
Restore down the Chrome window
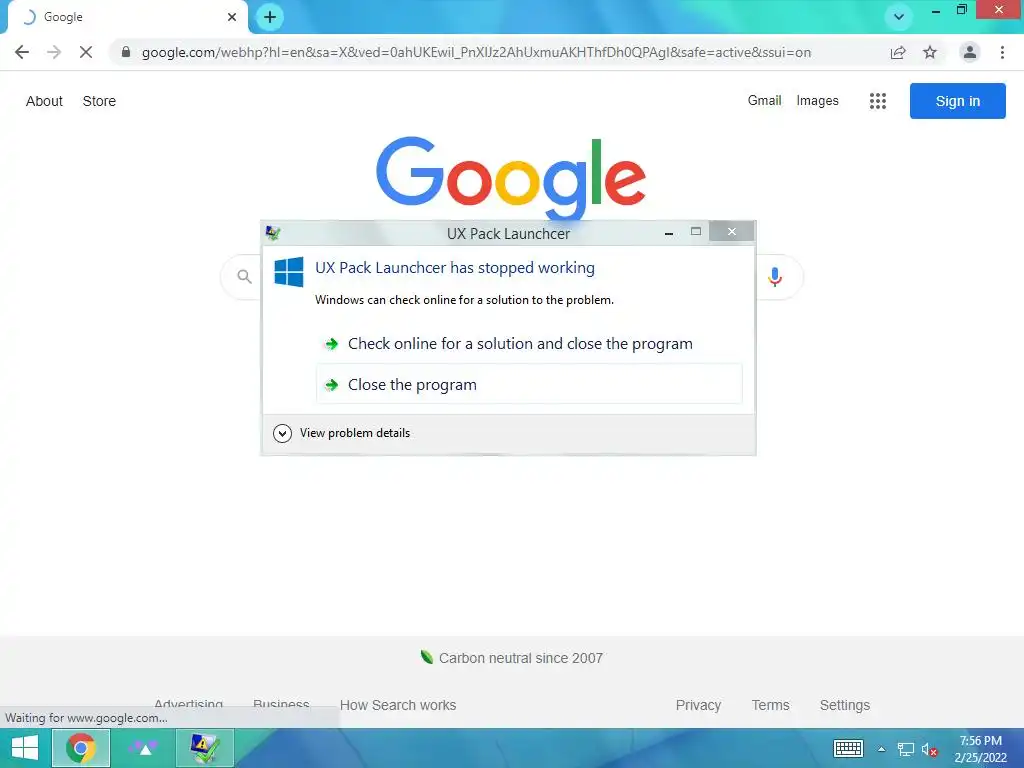coord(961,10)
